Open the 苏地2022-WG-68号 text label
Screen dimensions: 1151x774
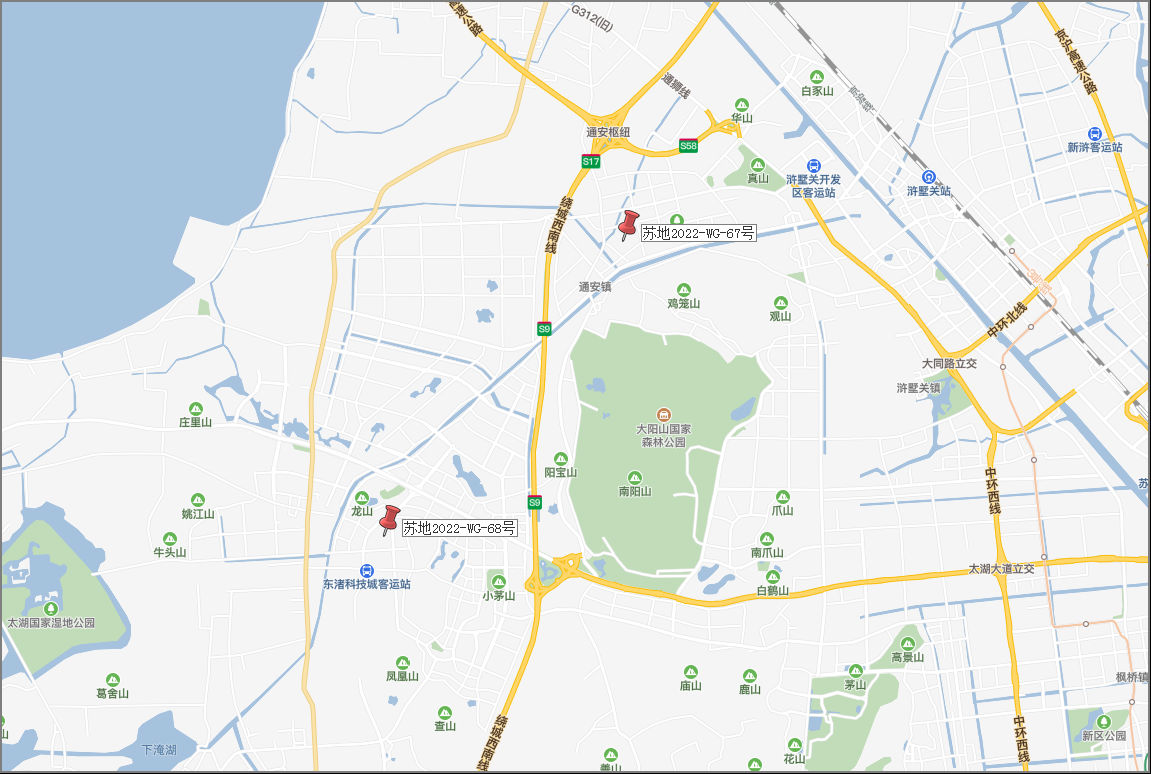click(460, 528)
